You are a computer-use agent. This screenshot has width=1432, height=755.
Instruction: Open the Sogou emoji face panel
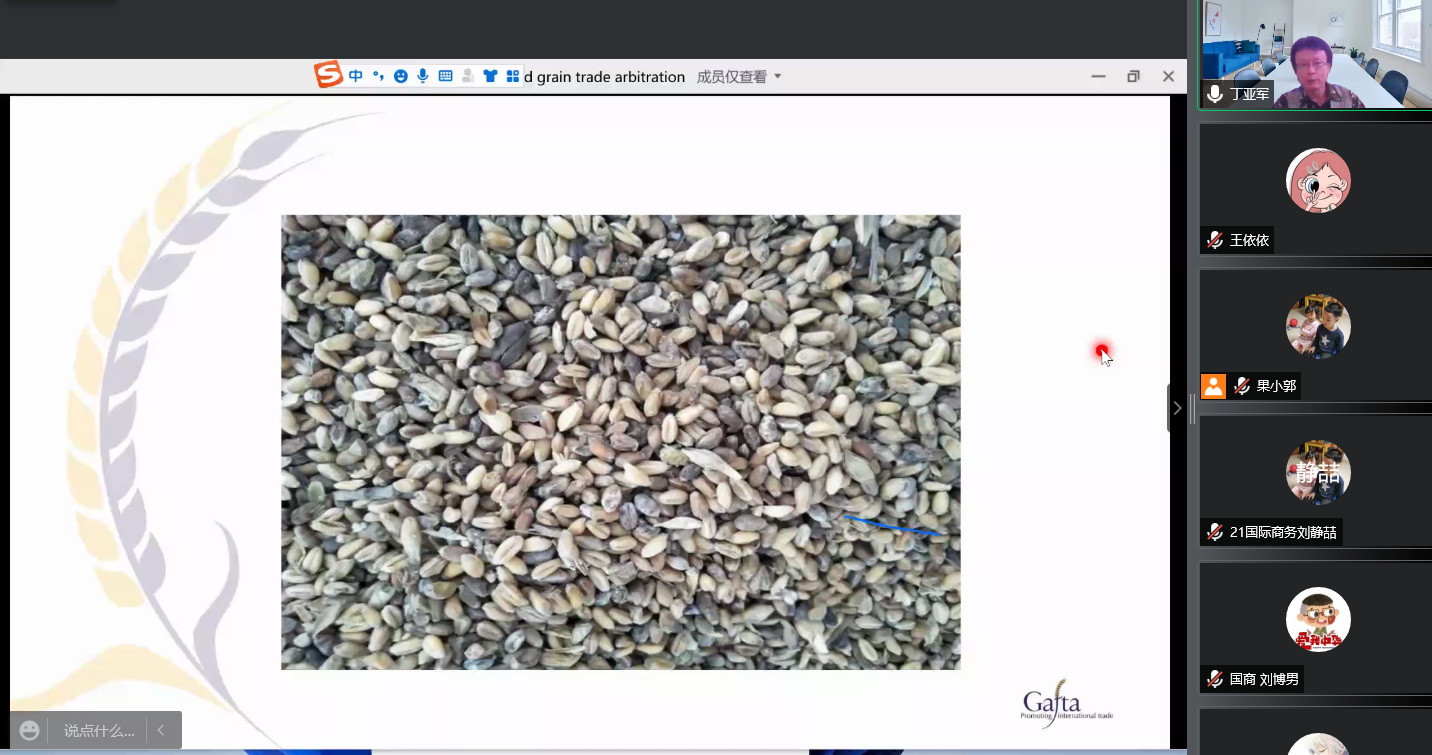[x=401, y=76]
